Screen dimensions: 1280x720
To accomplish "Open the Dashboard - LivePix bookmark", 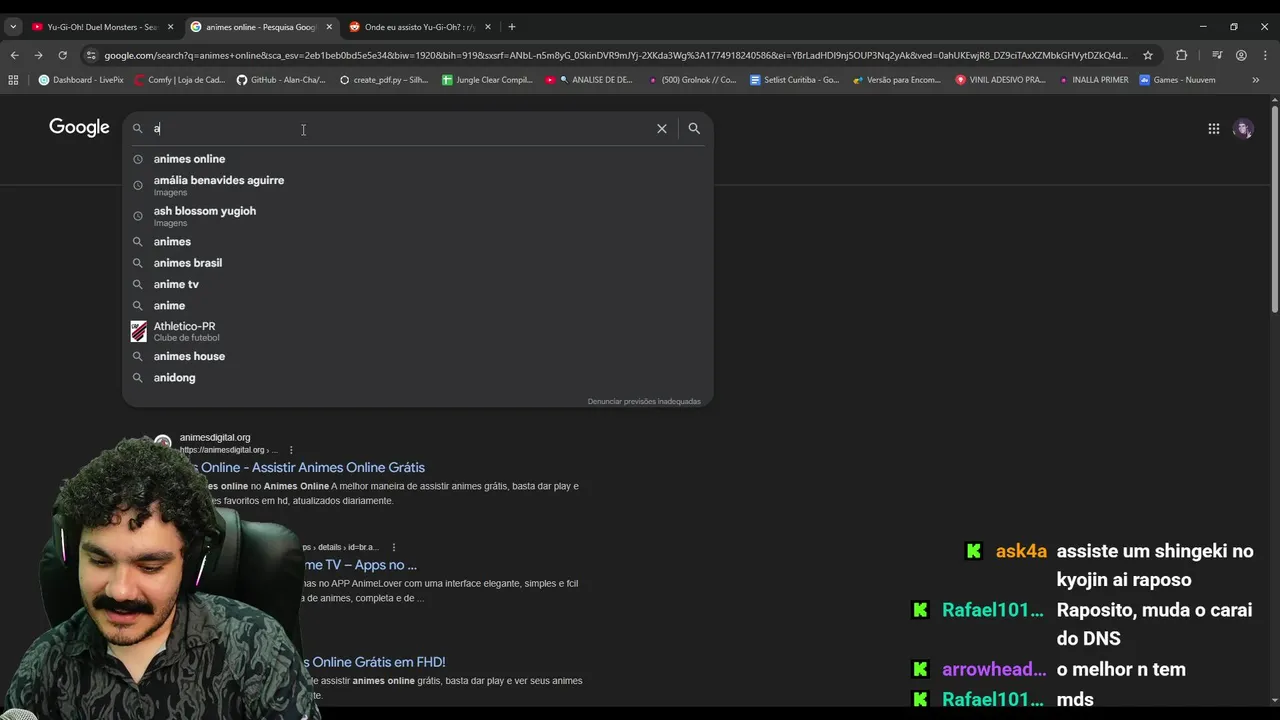I will coord(81,80).
